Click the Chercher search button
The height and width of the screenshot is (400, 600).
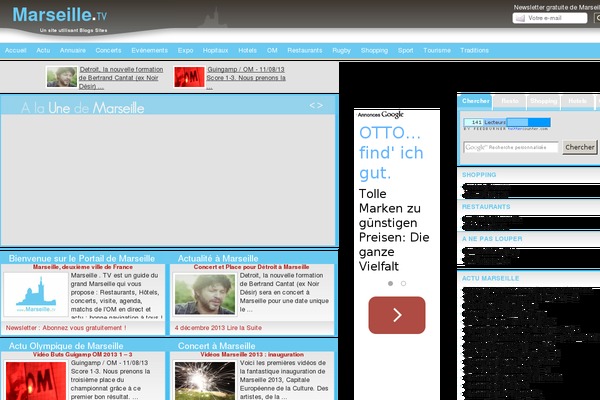(x=580, y=147)
